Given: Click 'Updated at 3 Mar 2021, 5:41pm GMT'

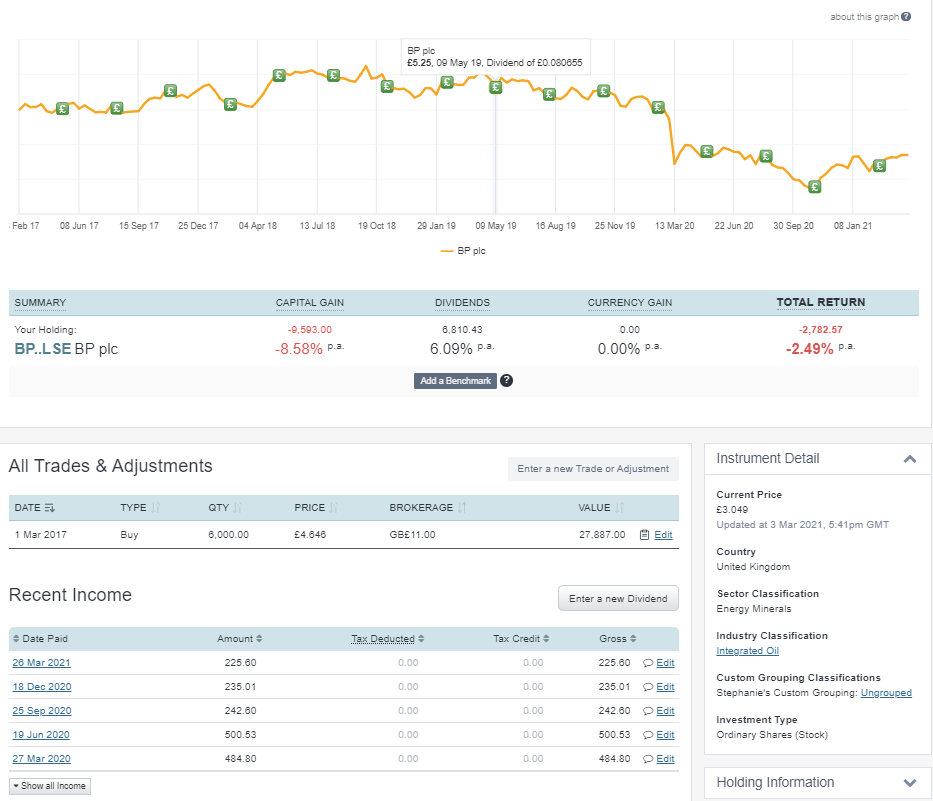Looking at the screenshot, I should [x=803, y=525].
